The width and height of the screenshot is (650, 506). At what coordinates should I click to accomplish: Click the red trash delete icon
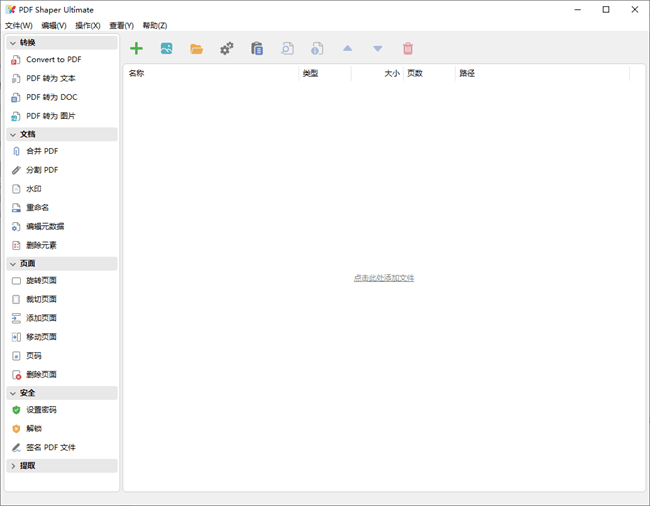click(x=407, y=48)
